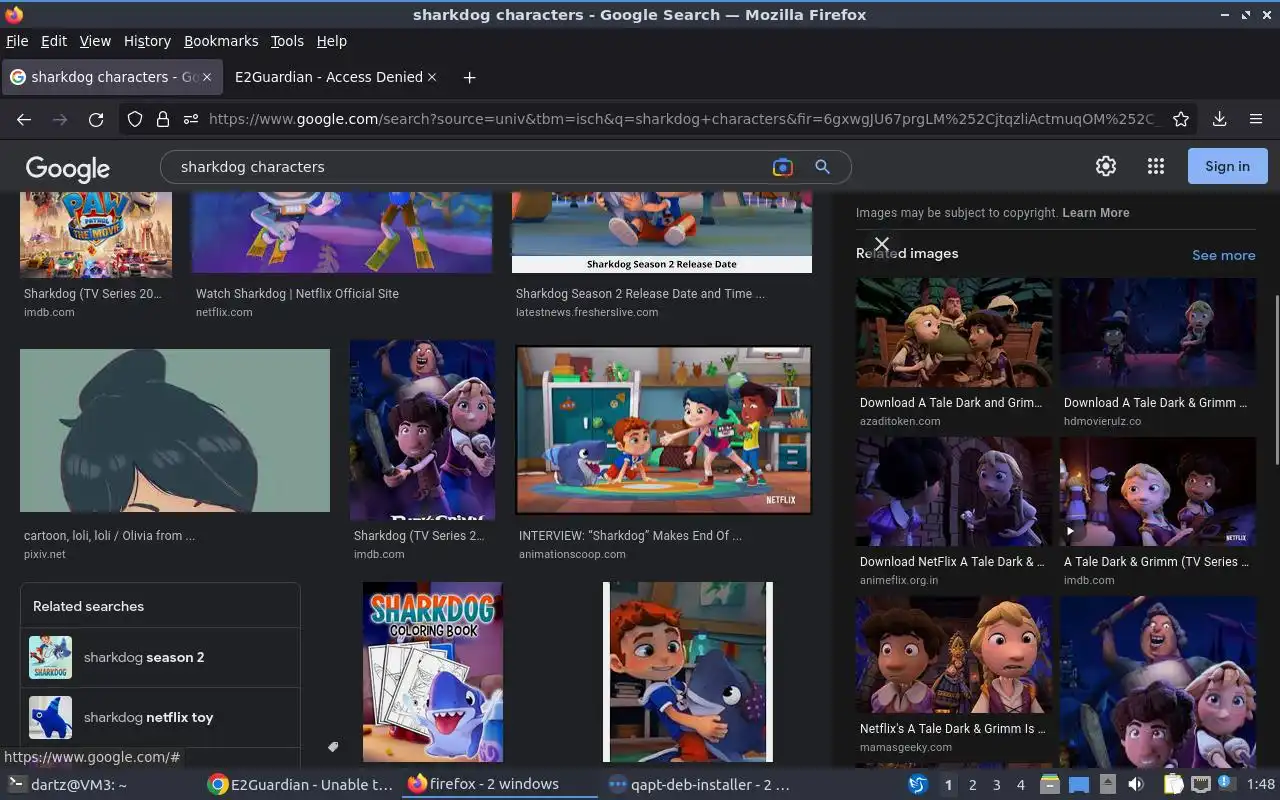The image size is (1280, 800).
Task: Open the Tools menu
Action: pyautogui.click(x=287, y=41)
